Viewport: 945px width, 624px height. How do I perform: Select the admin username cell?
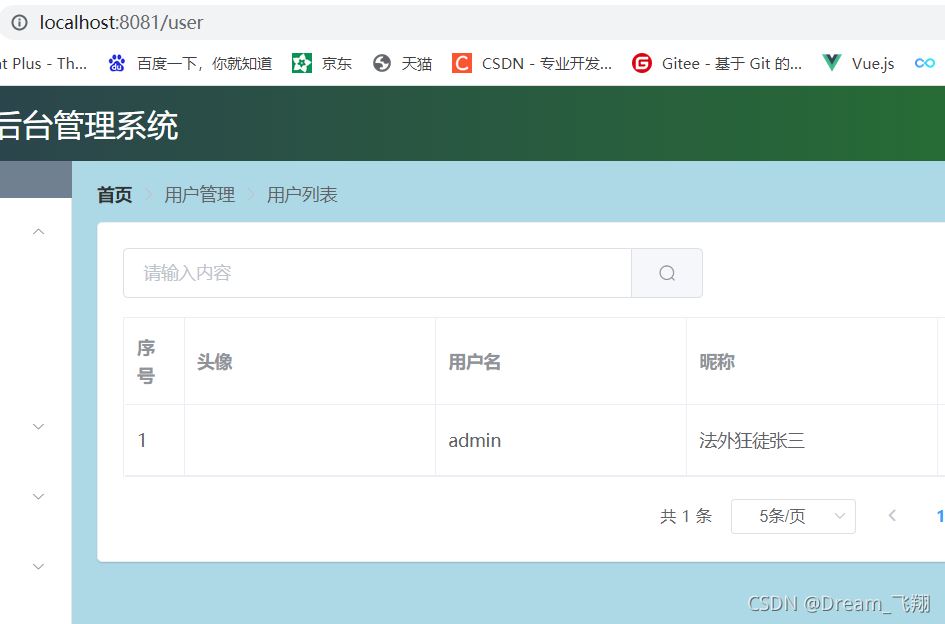click(x=560, y=440)
